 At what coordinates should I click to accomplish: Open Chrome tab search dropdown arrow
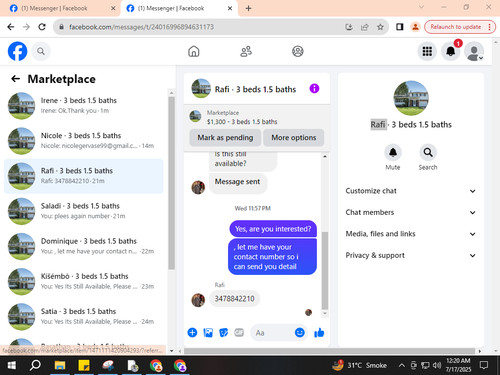pyautogui.click(x=421, y=7)
